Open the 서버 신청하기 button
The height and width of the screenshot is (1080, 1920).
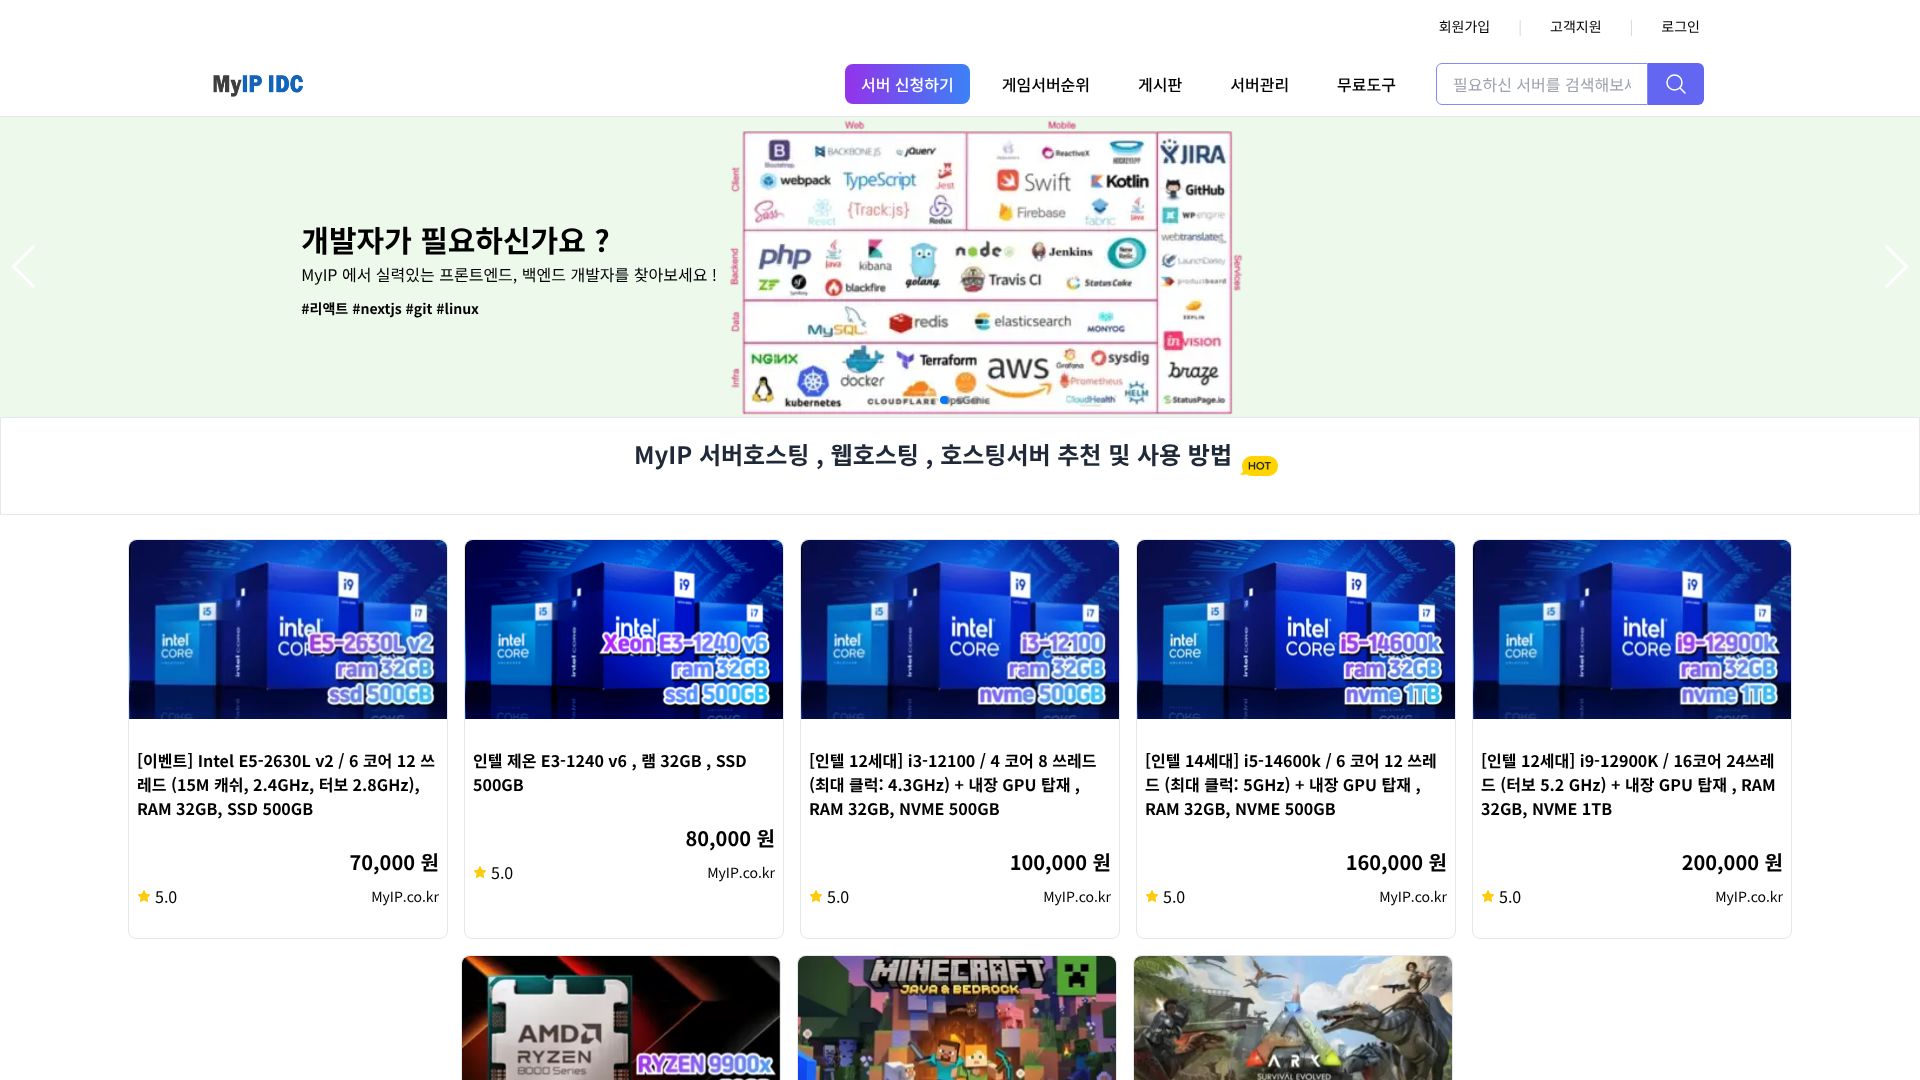907,84
